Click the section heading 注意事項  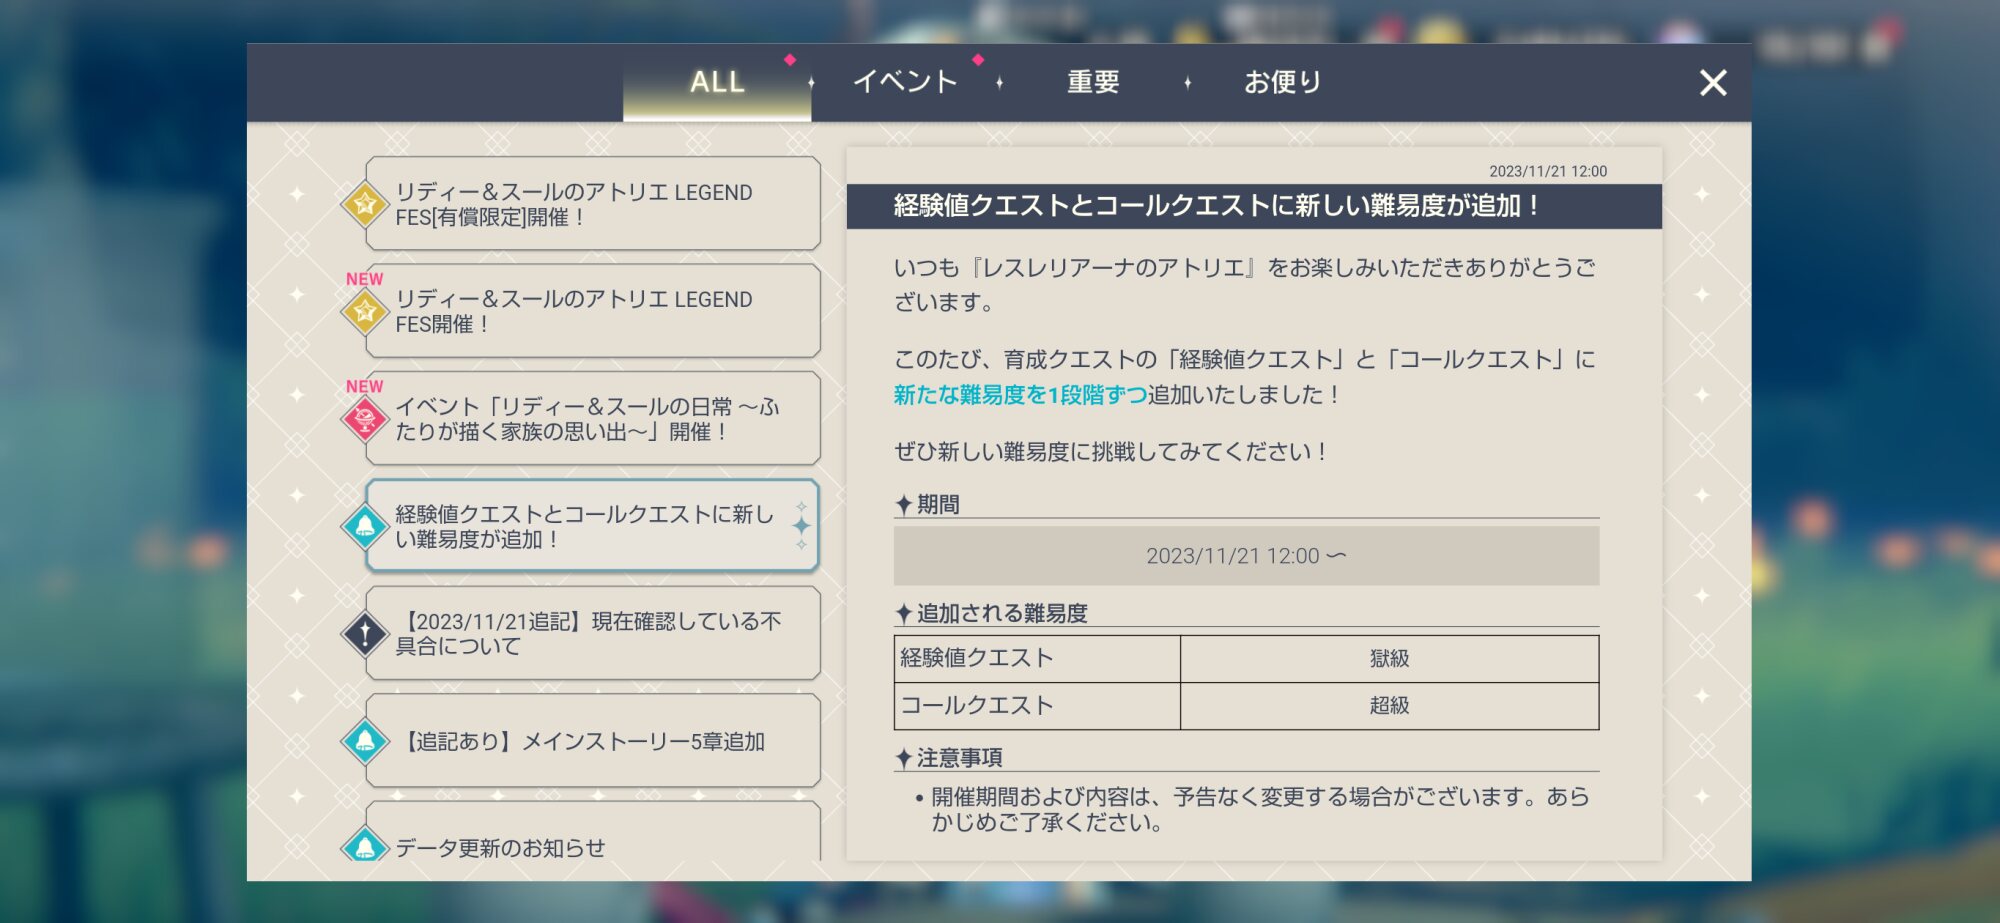[x=959, y=758]
